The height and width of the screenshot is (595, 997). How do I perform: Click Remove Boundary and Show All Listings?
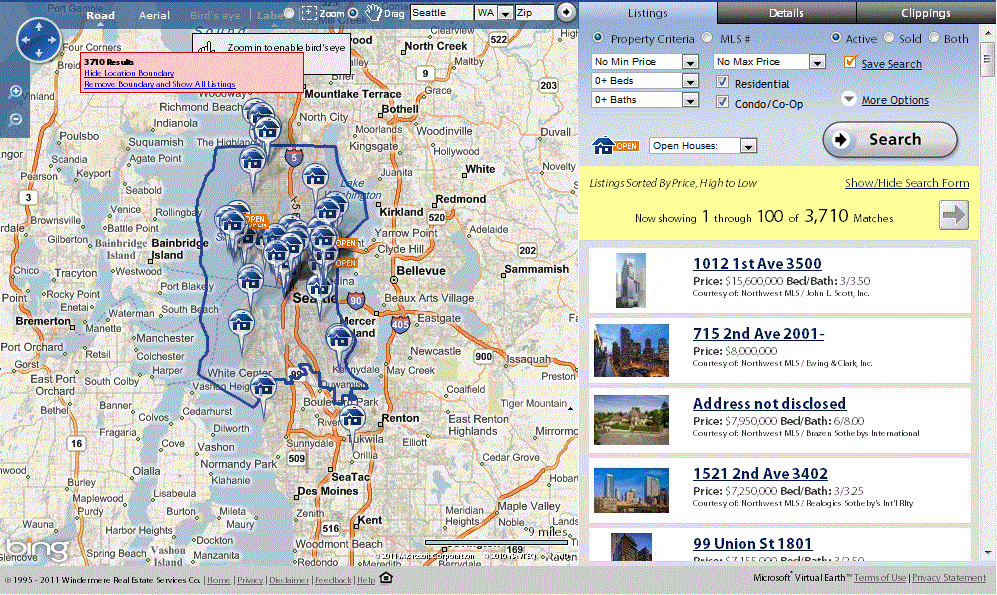click(160, 84)
